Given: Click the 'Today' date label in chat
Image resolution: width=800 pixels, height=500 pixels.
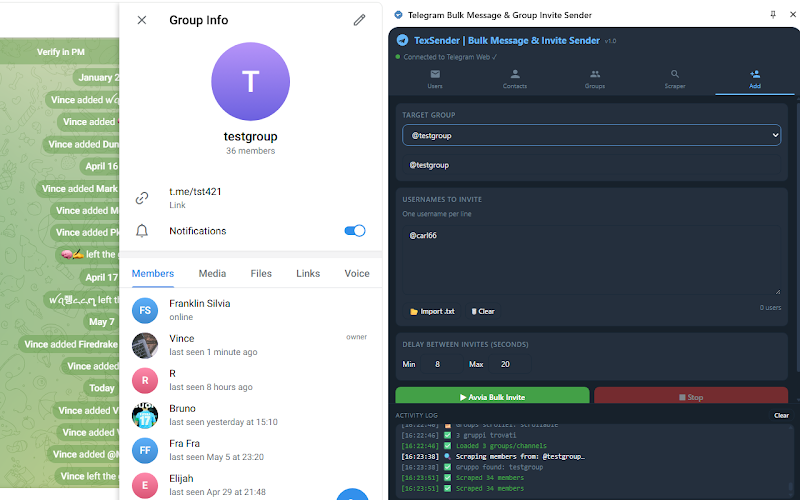Looking at the screenshot, I should tap(102, 388).
